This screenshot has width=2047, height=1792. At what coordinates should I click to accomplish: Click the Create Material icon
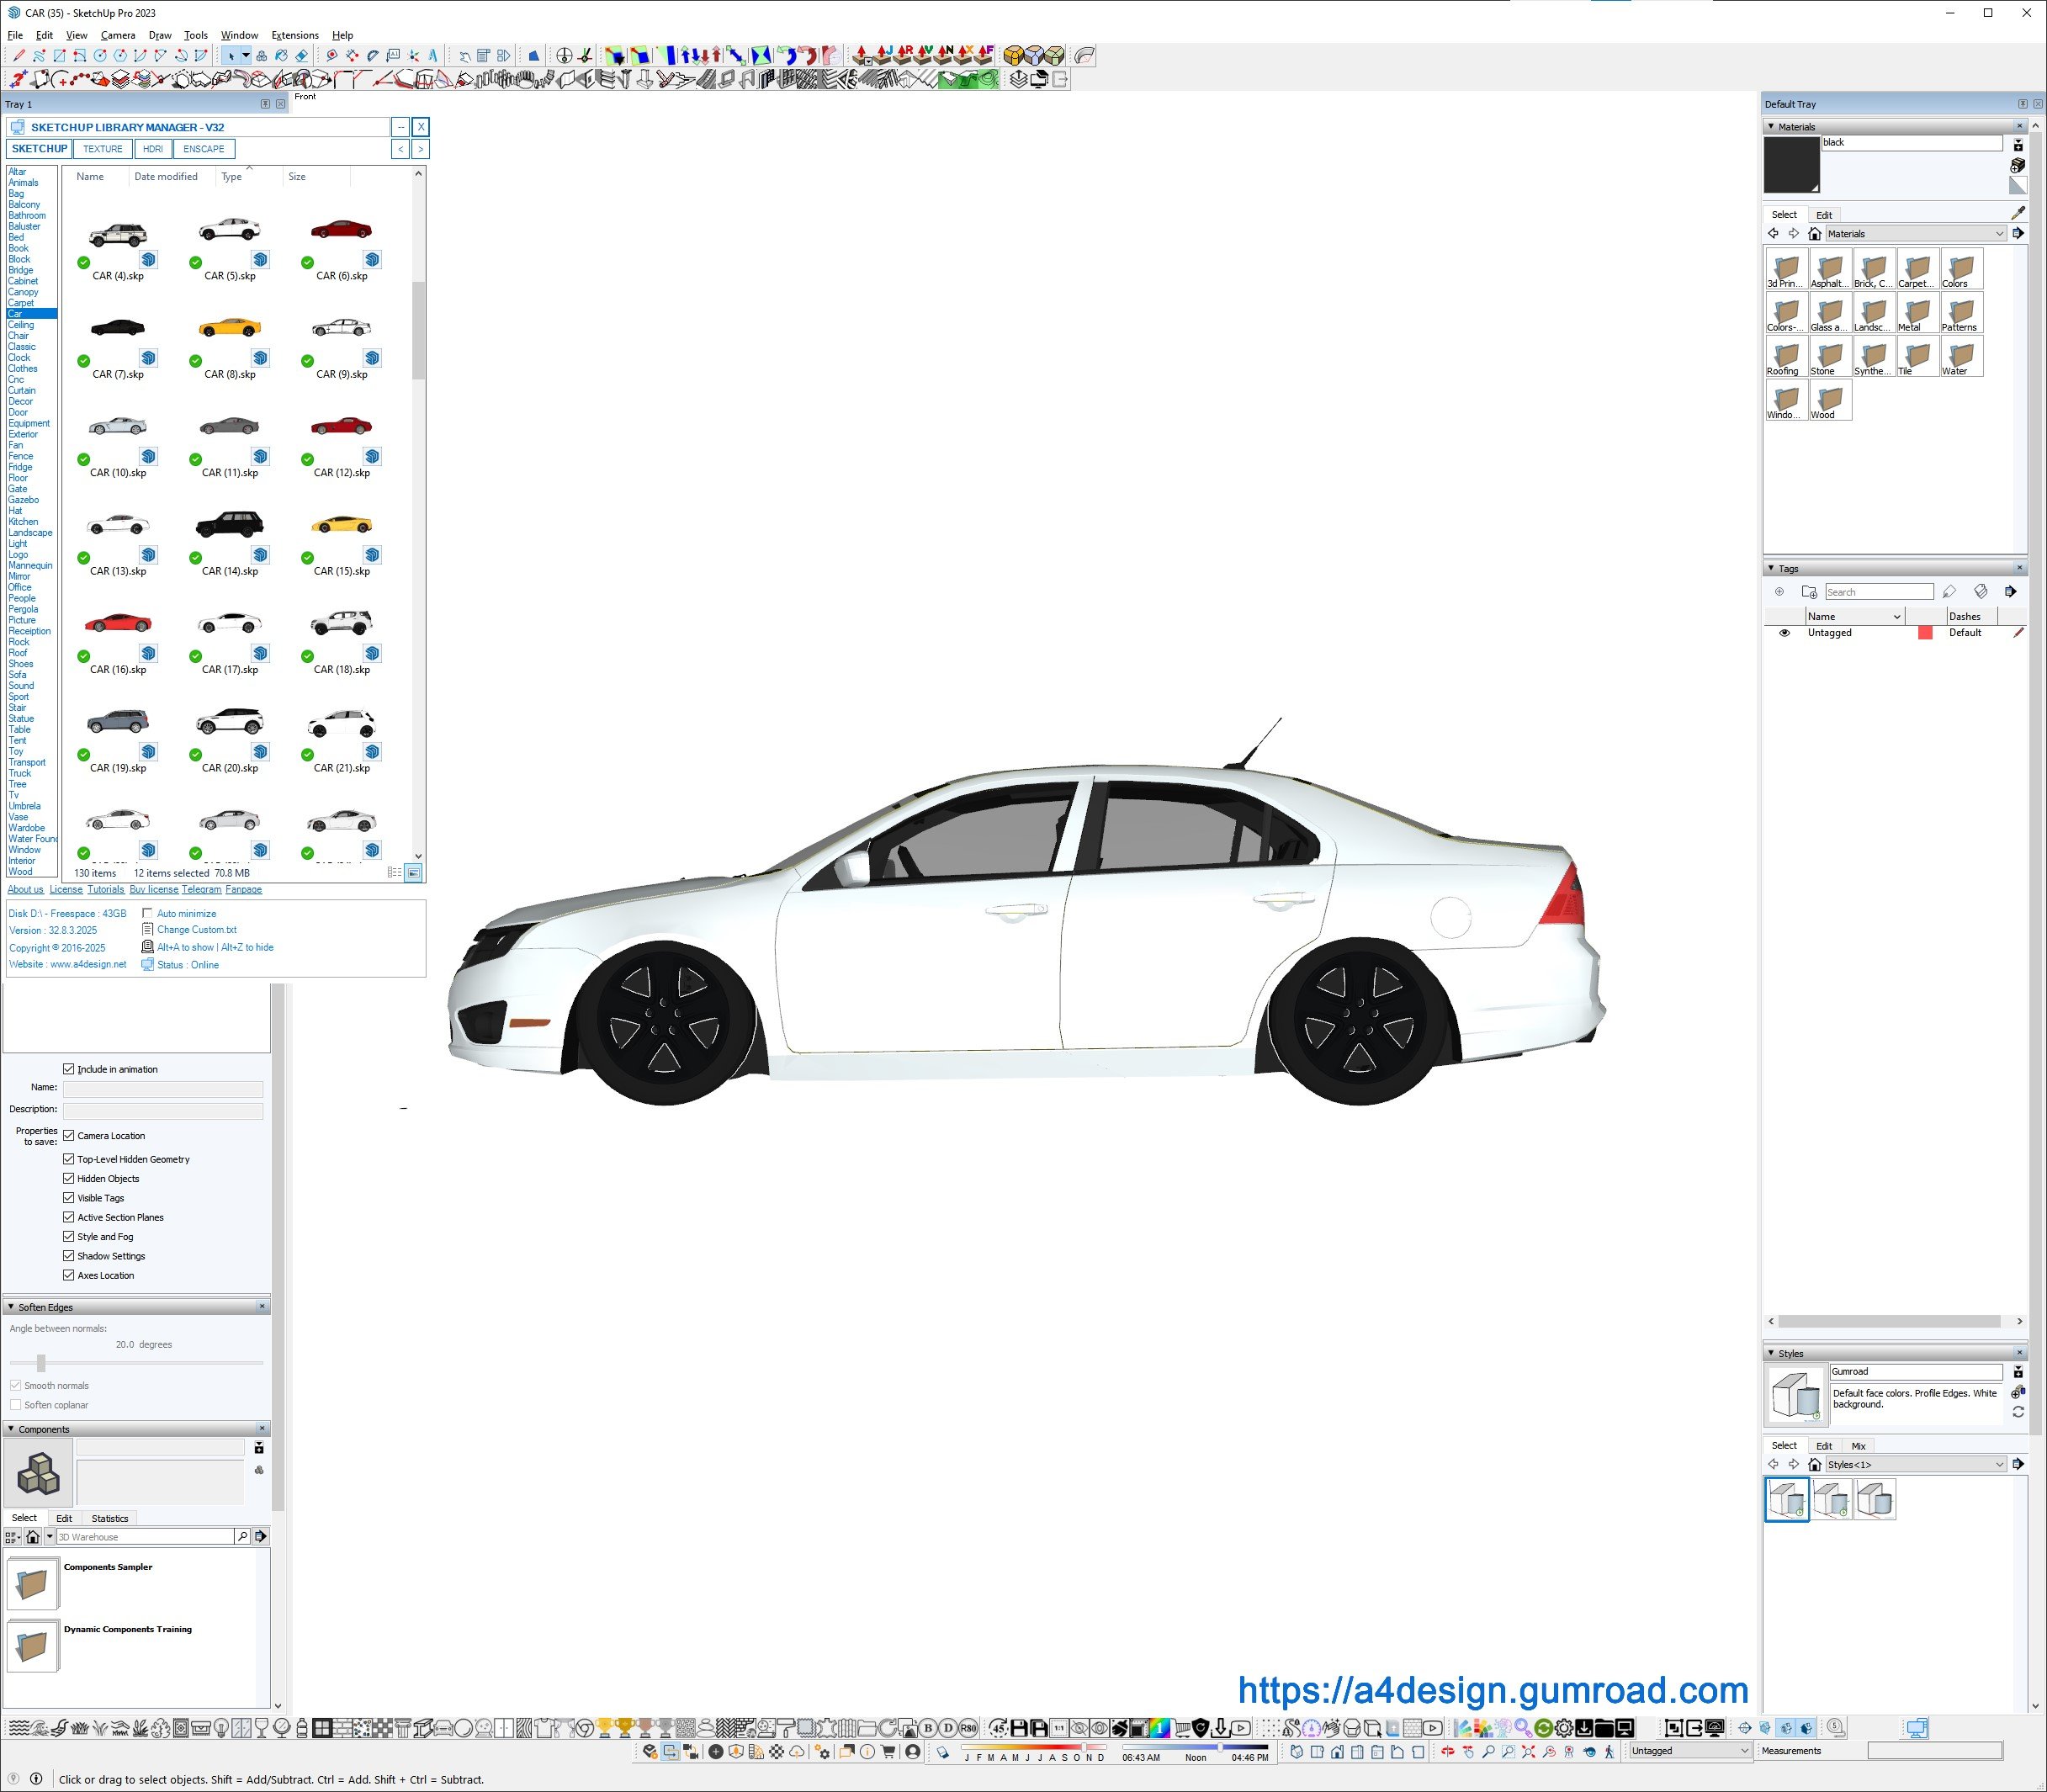(2017, 165)
